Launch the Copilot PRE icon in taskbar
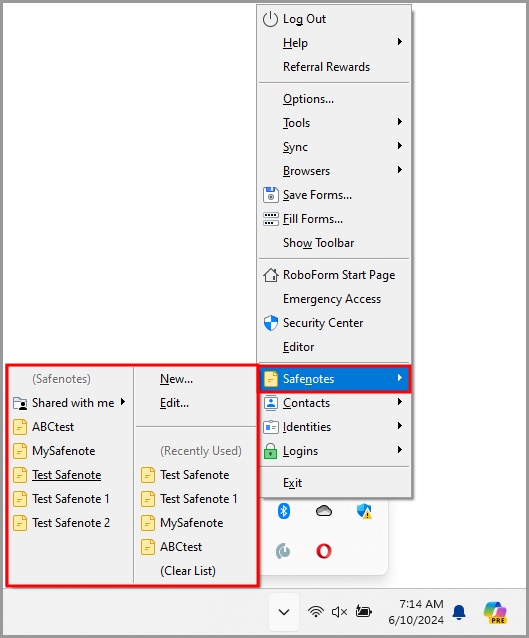529x638 pixels. pyautogui.click(x=495, y=612)
